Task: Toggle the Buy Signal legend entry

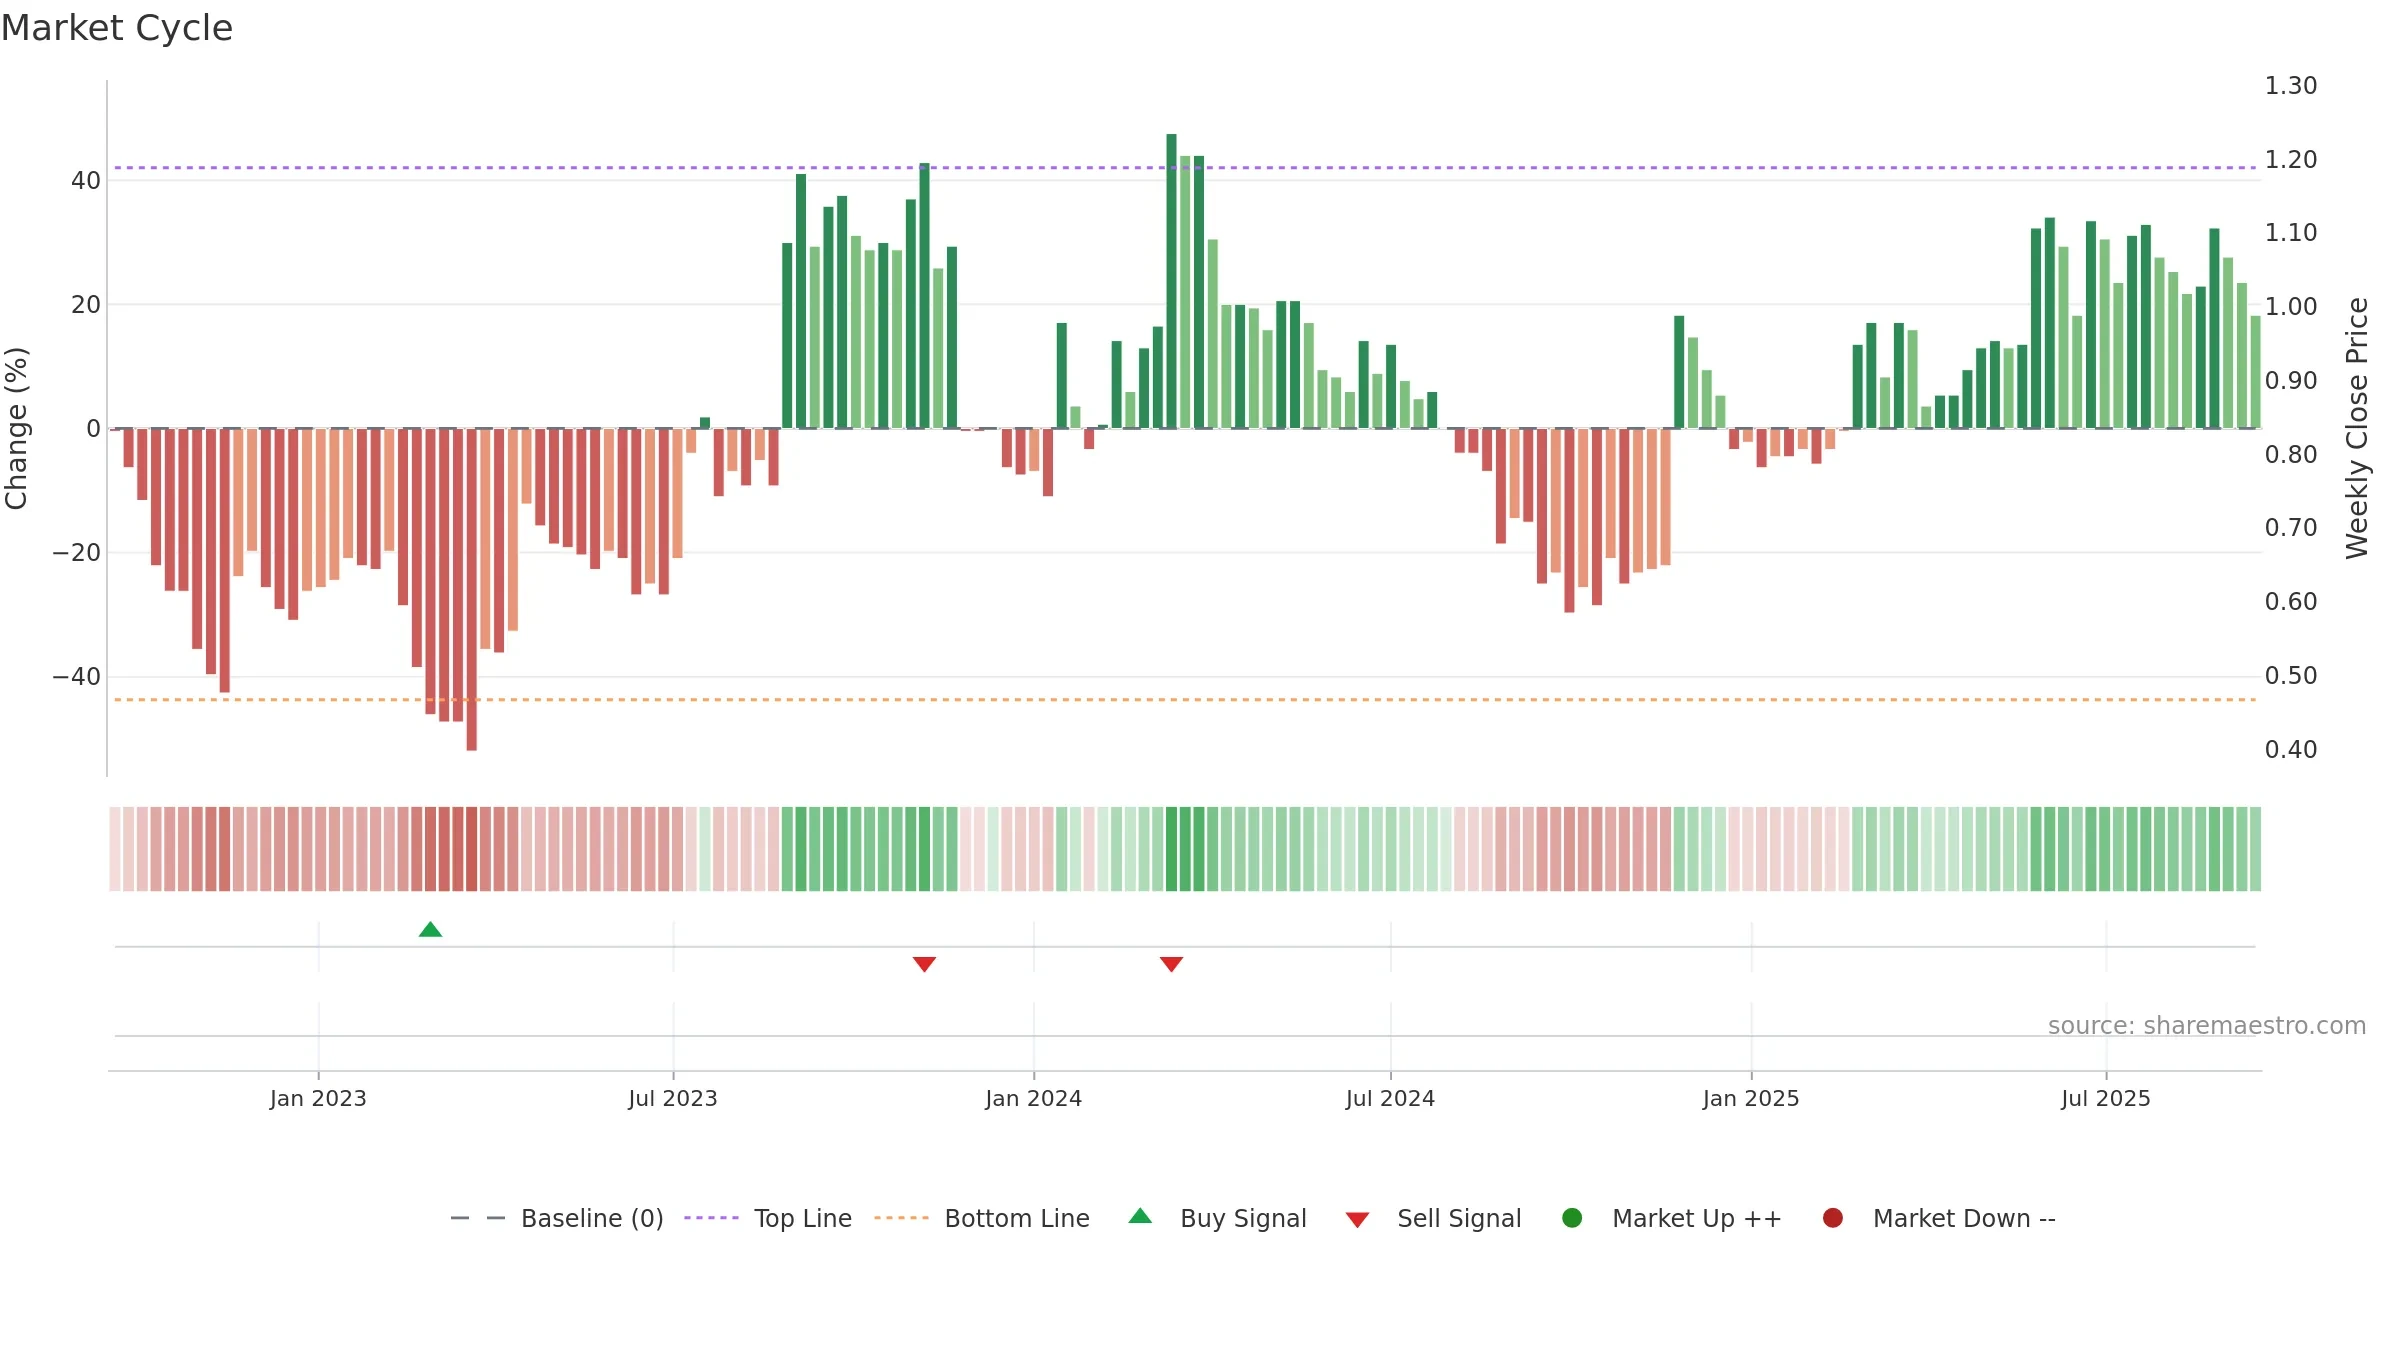Action: 1217,1218
